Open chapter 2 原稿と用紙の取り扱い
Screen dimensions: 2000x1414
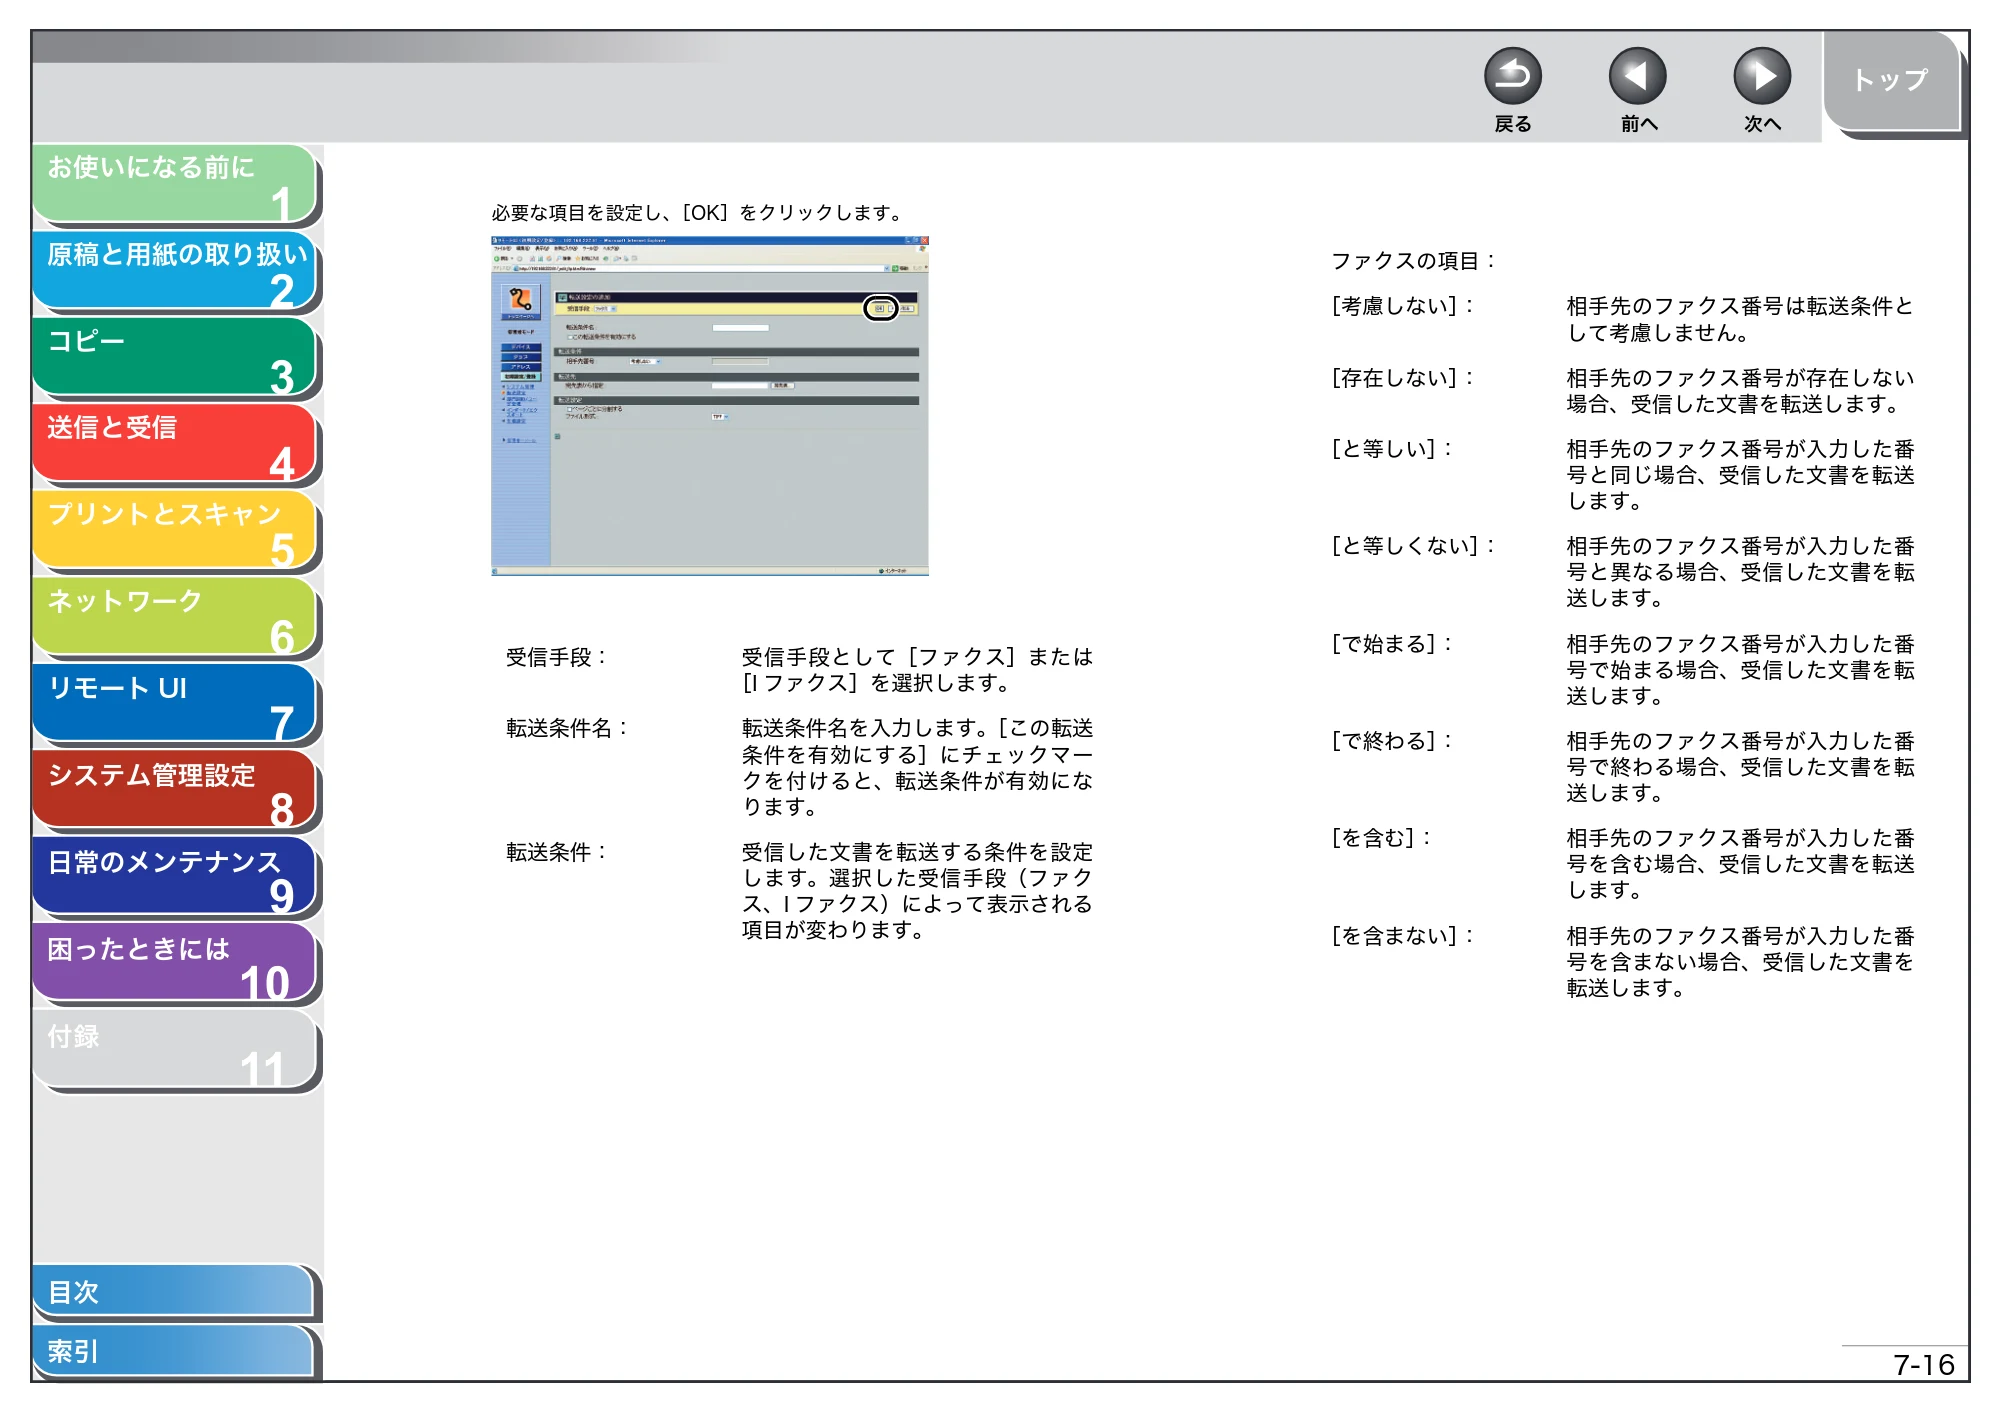click(175, 271)
